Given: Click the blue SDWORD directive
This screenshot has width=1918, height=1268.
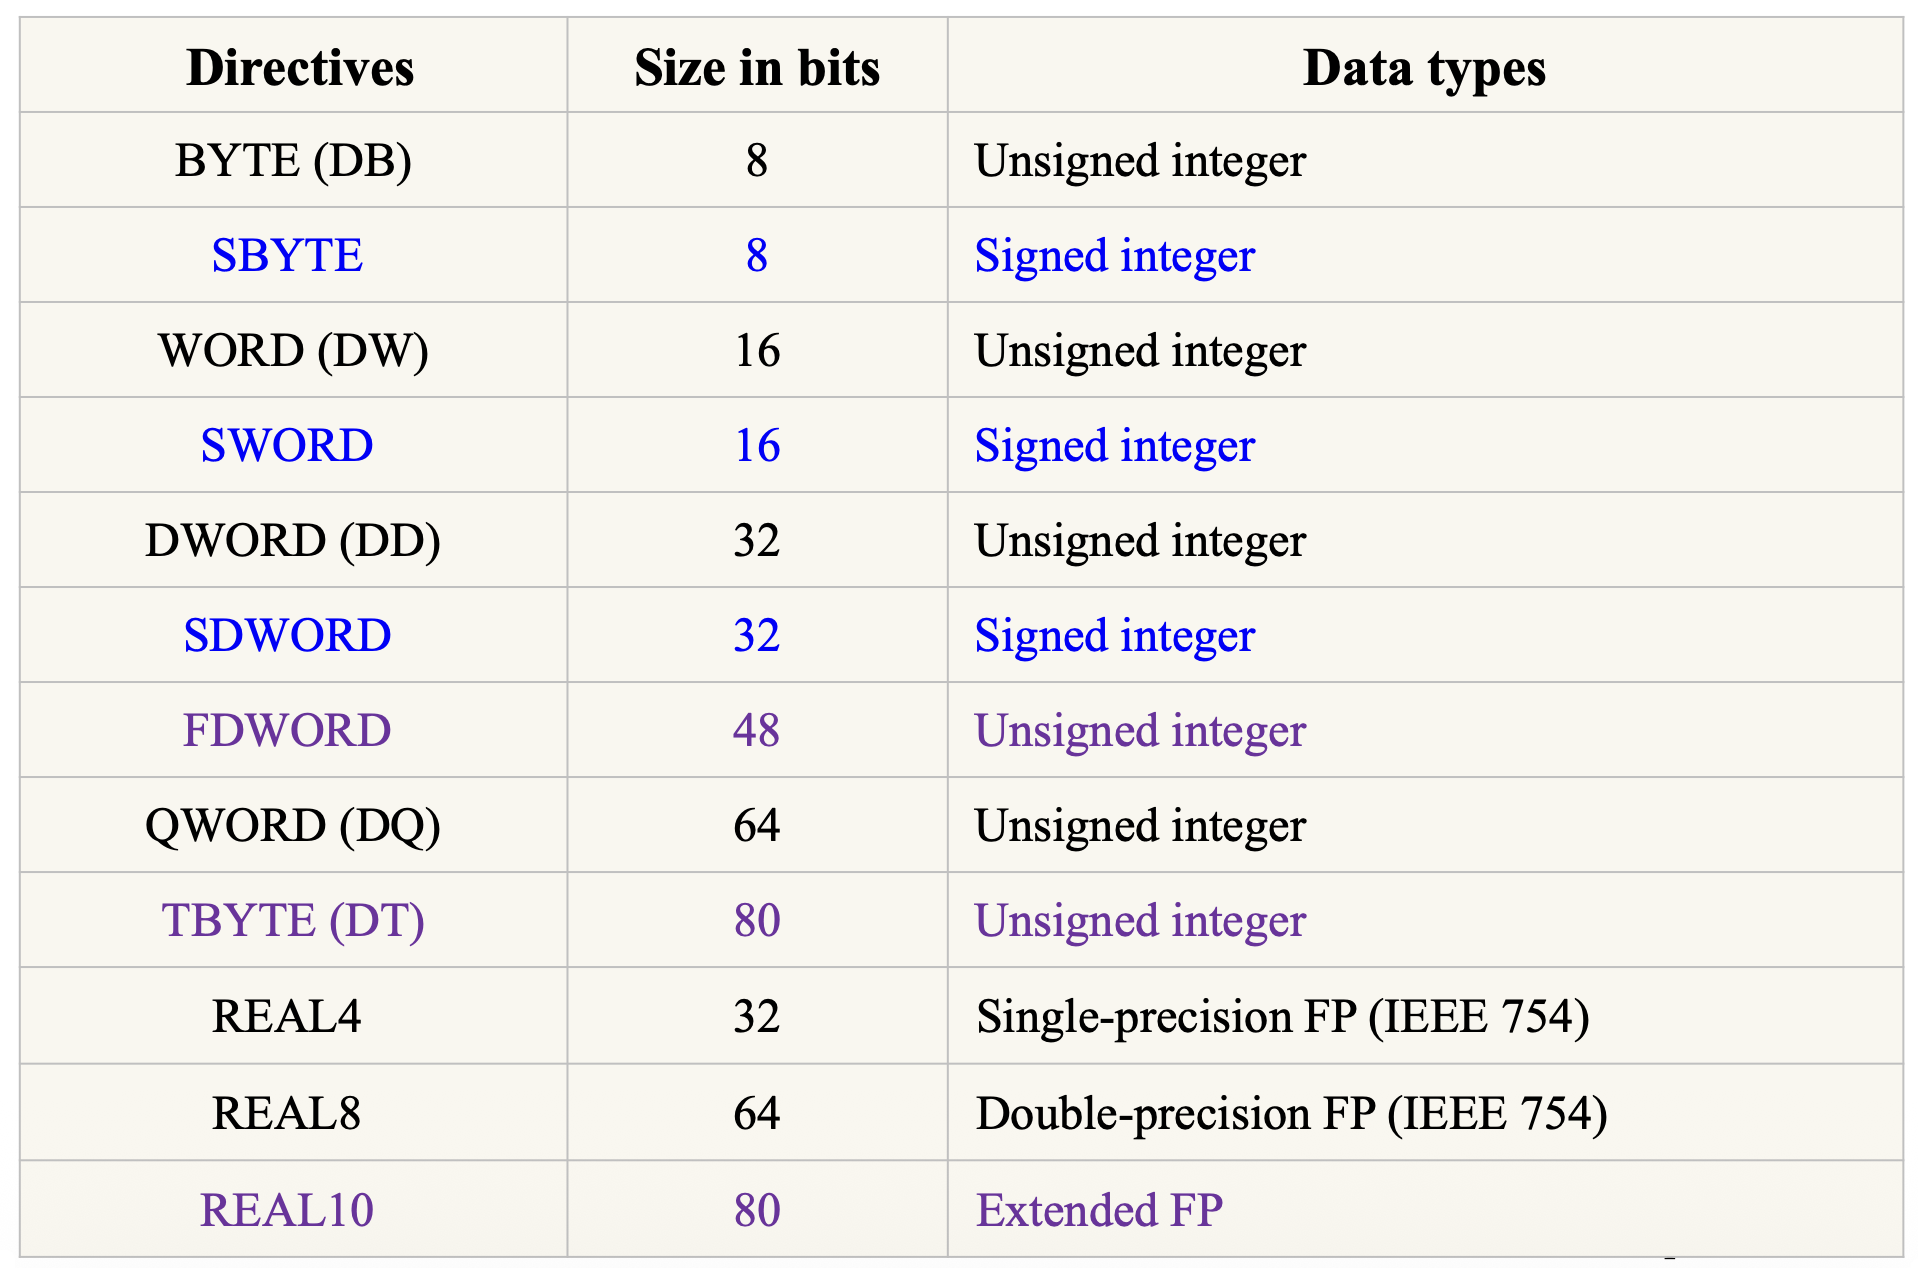Looking at the screenshot, I should pyautogui.click(x=287, y=635).
